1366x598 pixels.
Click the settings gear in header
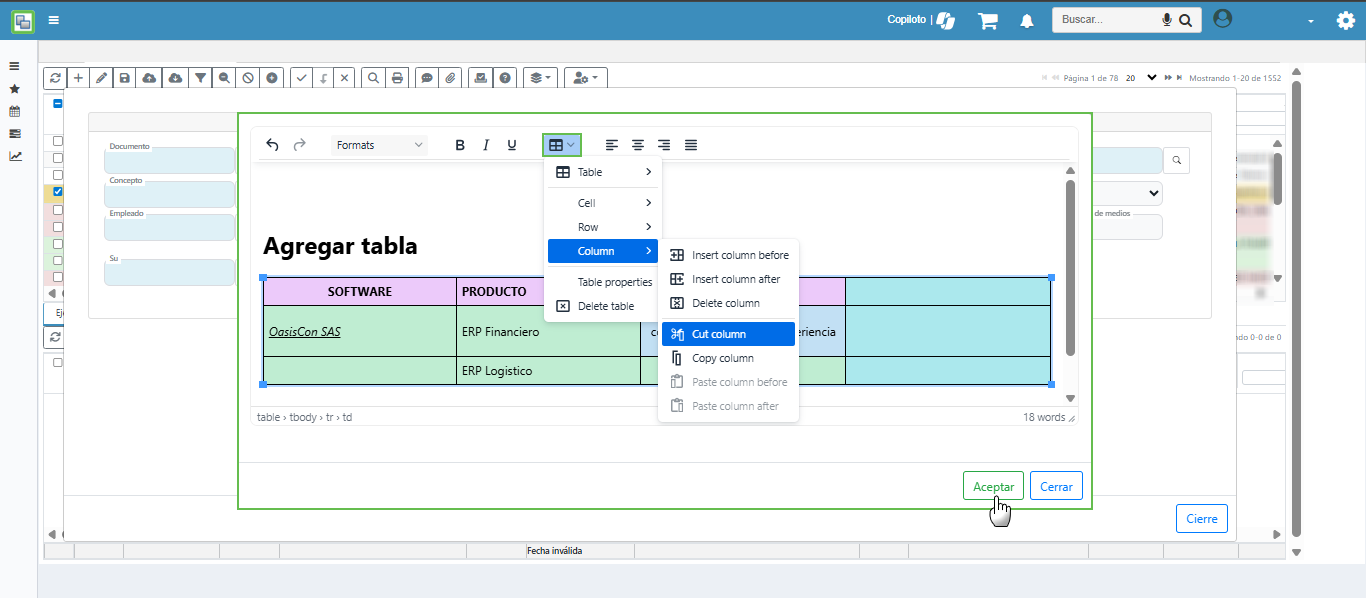pyautogui.click(x=1345, y=21)
